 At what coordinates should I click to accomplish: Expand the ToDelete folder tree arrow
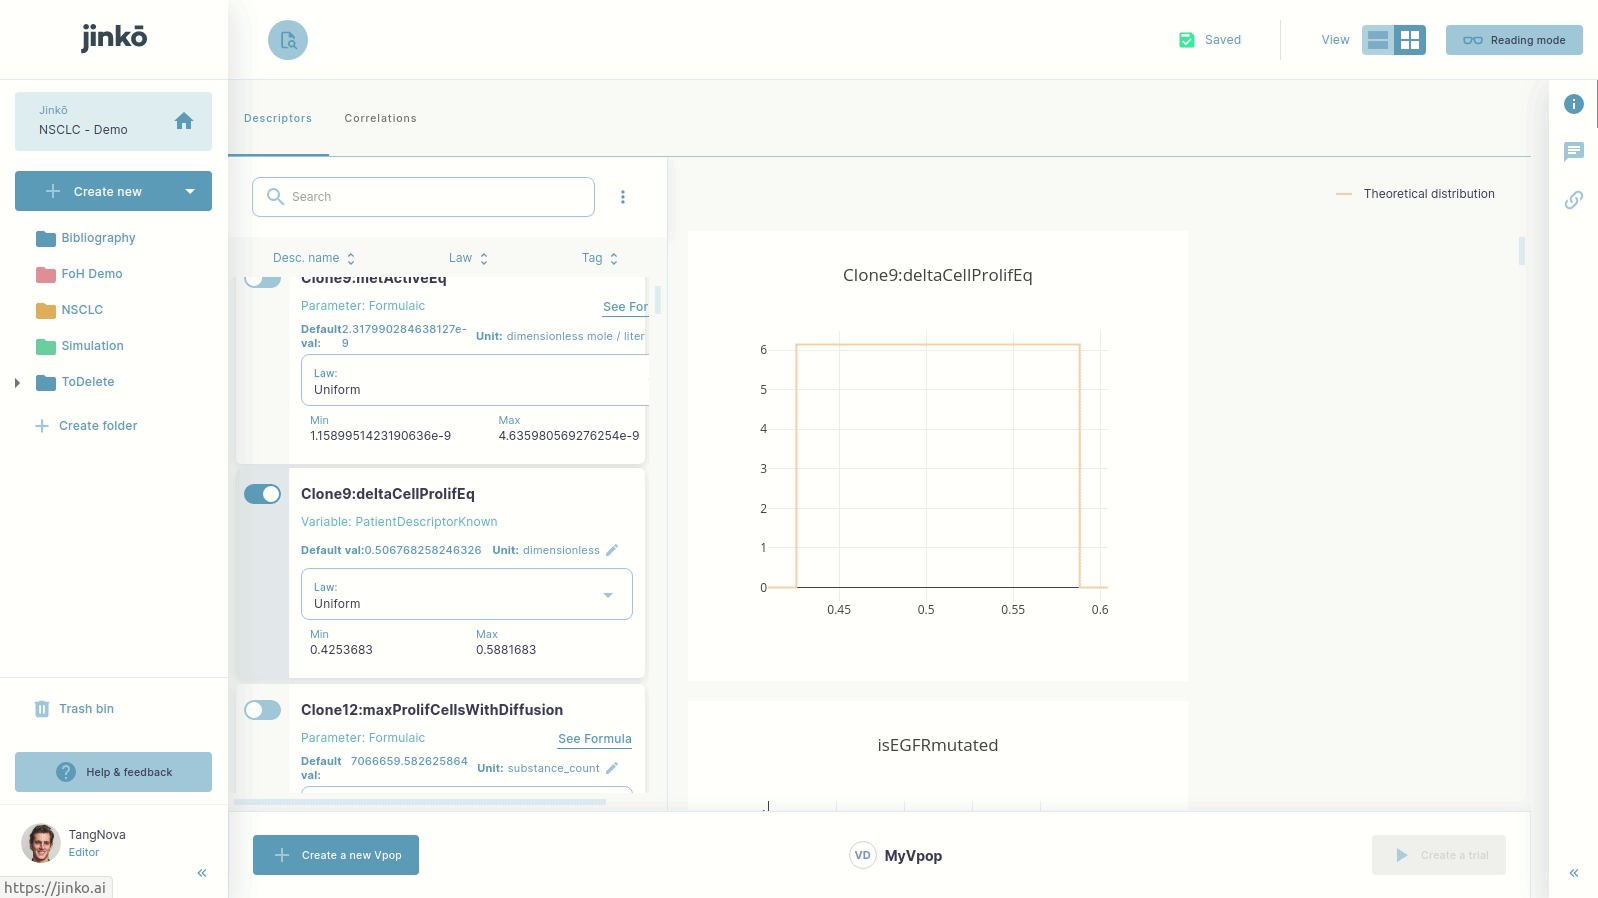click(x=17, y=382)
